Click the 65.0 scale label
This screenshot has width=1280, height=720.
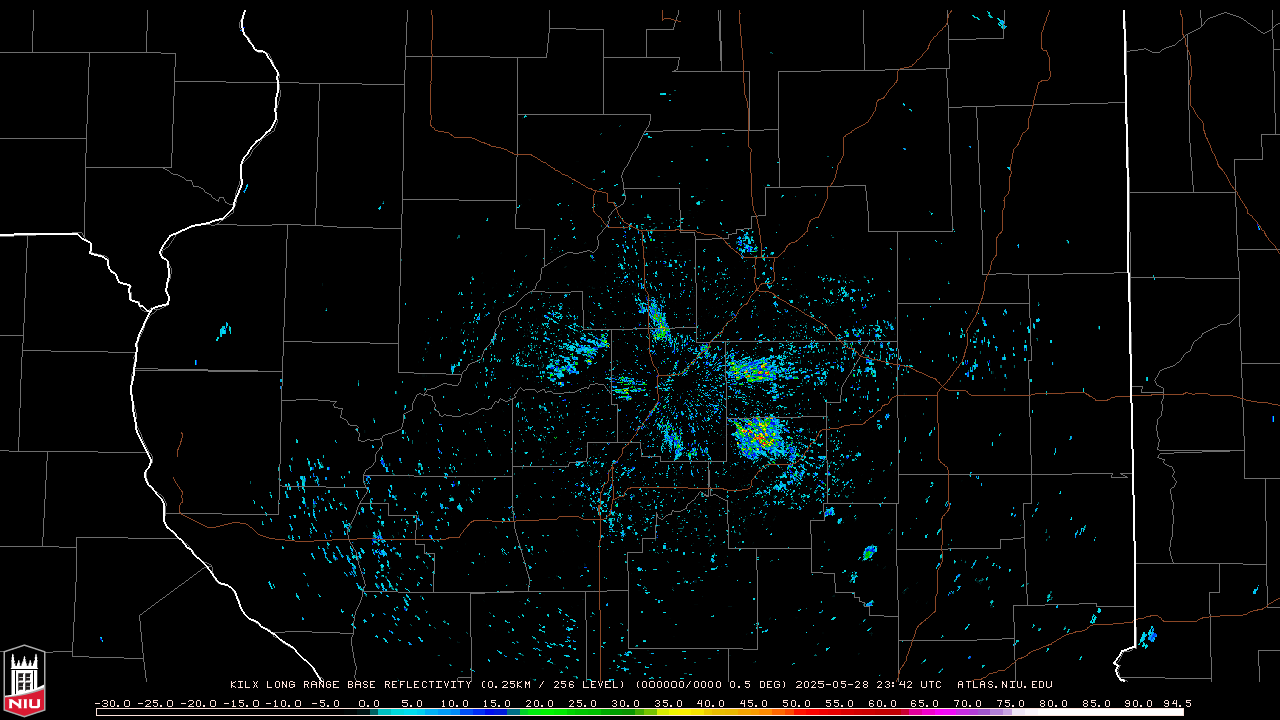pyautogui.click(x=926, y=704)
